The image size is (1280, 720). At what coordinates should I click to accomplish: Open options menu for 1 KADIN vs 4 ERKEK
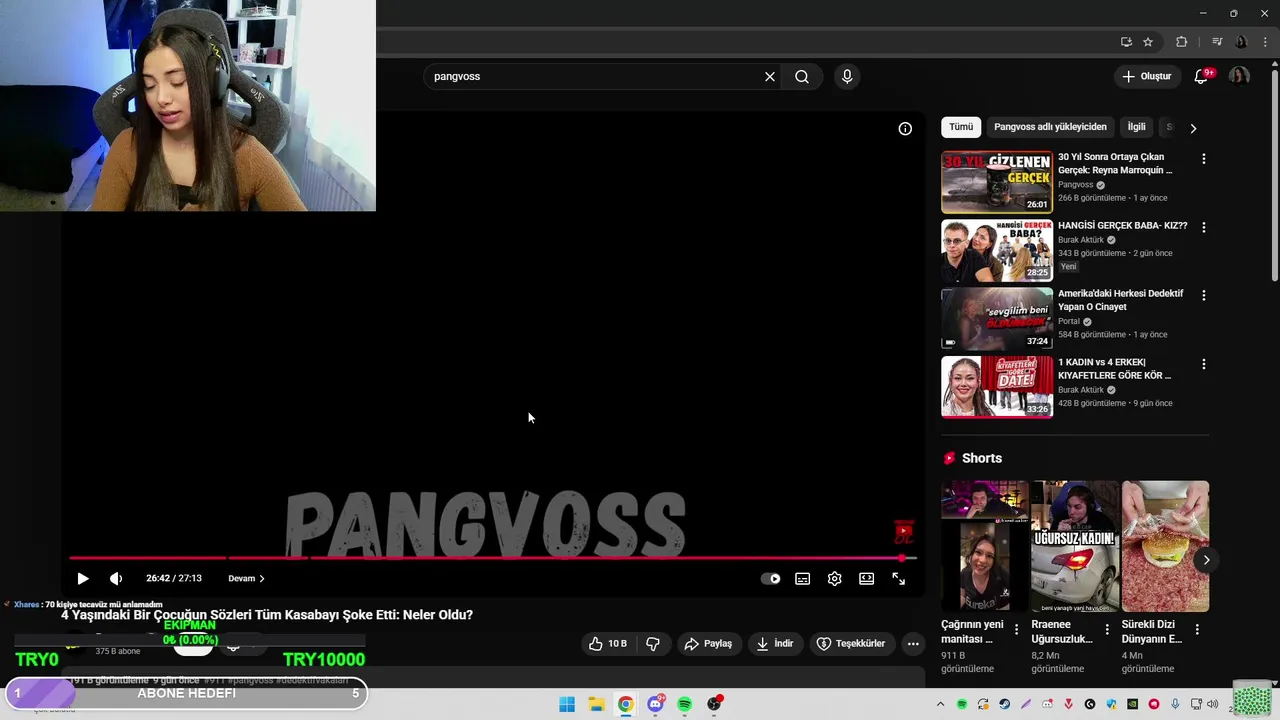pyautogui.click(x=1203, y=364)
